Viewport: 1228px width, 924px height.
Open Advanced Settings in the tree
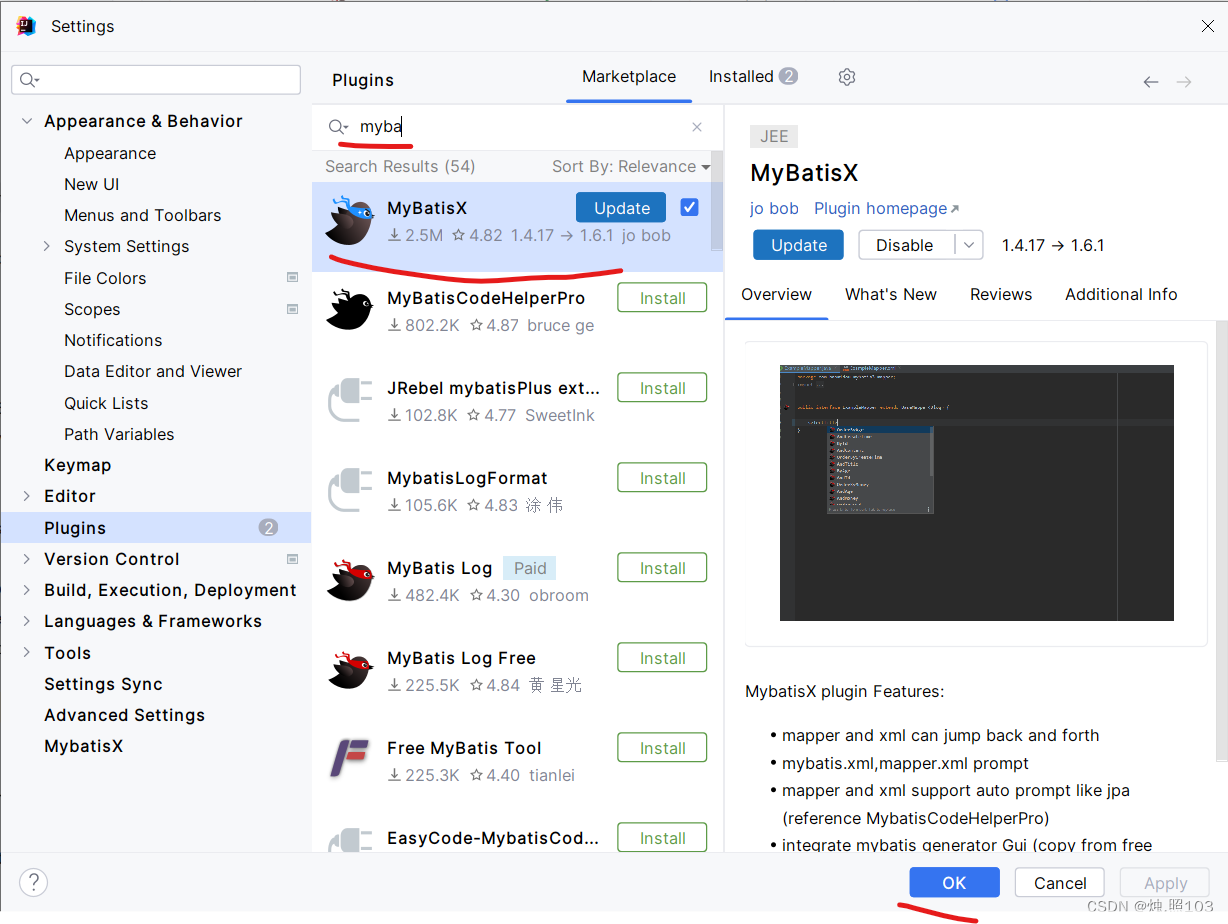tap(124, 715)
